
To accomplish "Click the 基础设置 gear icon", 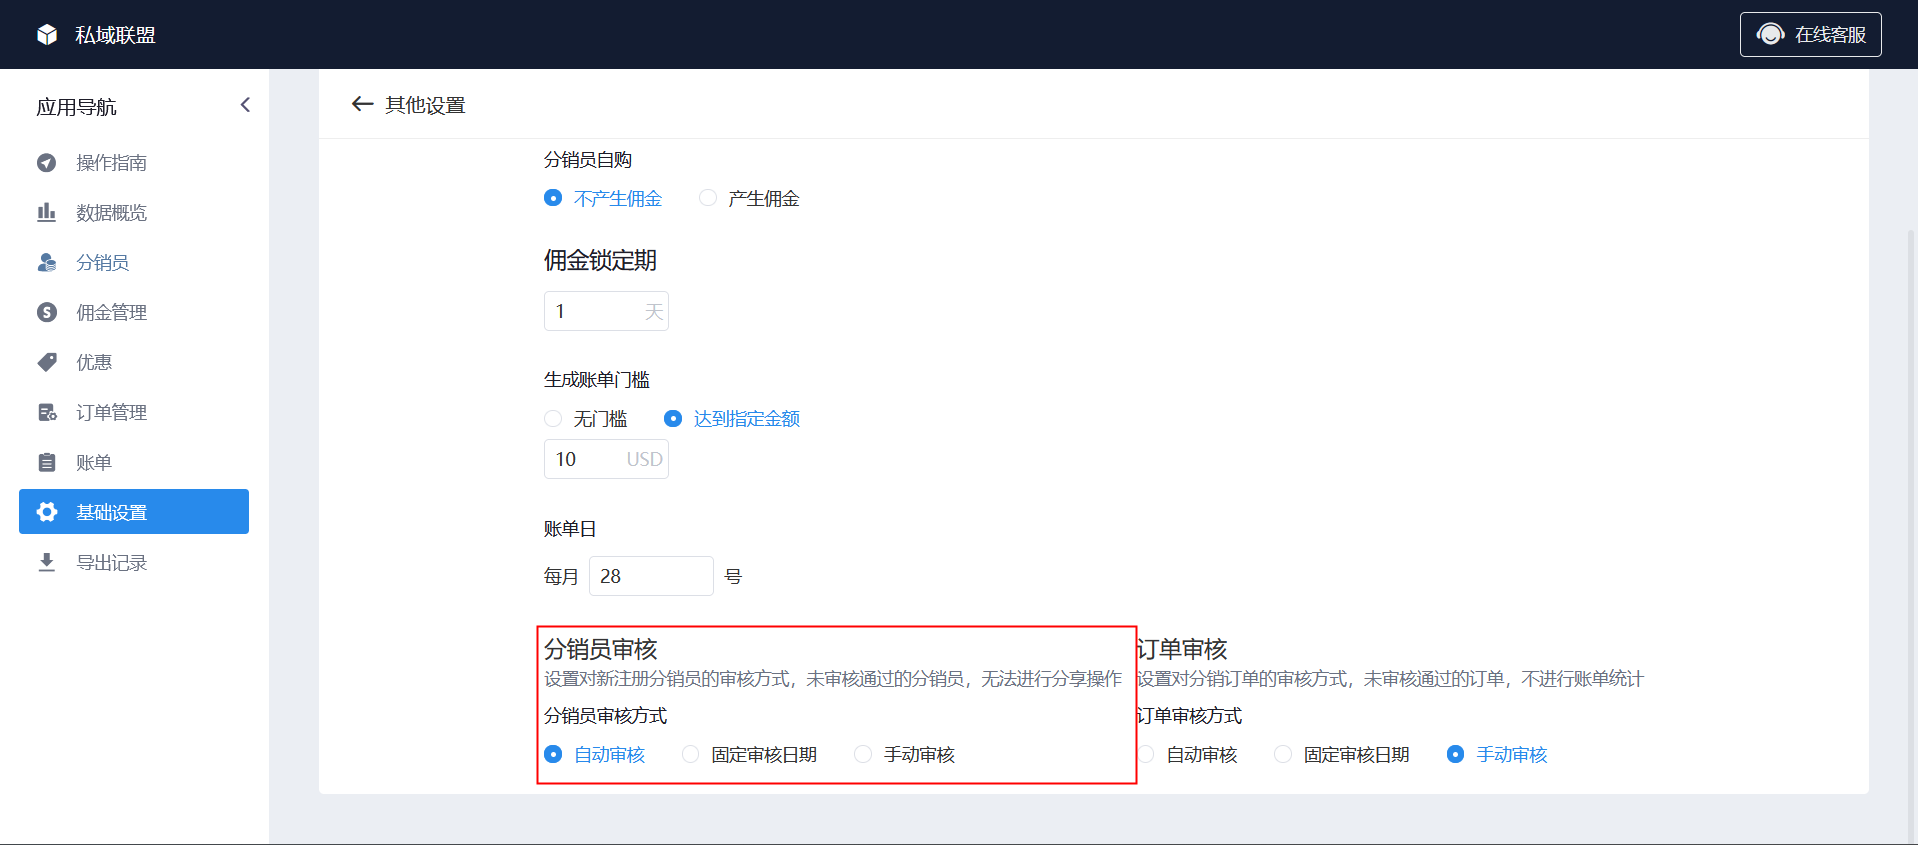I will click(x=47, y=512).
